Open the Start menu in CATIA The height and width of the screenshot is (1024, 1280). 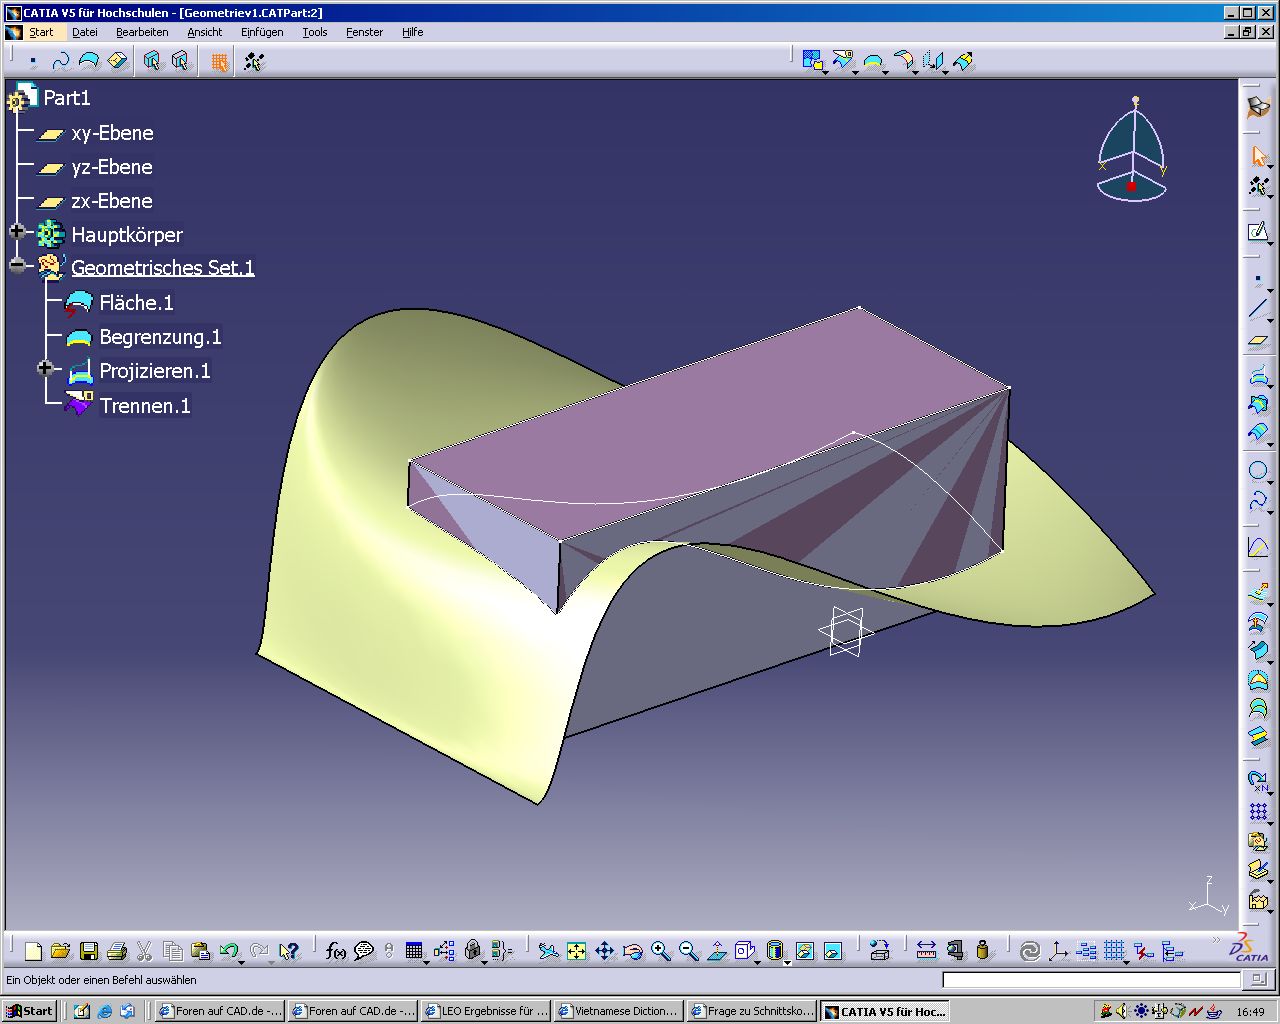pos(41,32)
